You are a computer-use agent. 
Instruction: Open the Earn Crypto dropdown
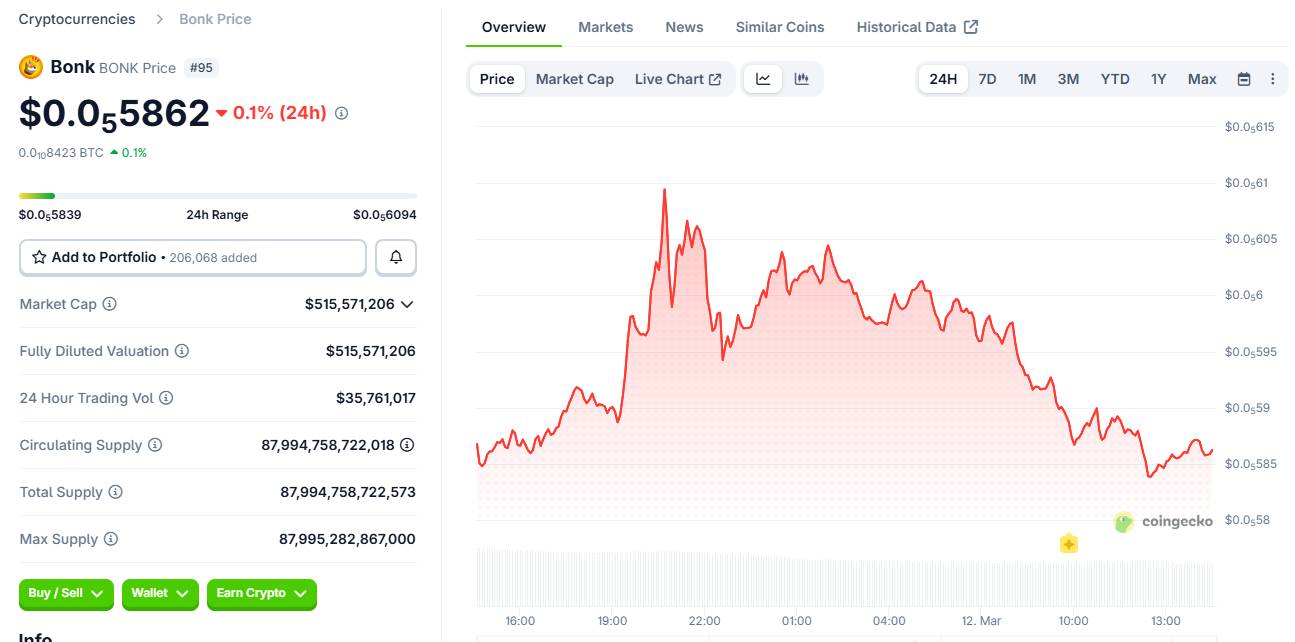click(261, 594)
